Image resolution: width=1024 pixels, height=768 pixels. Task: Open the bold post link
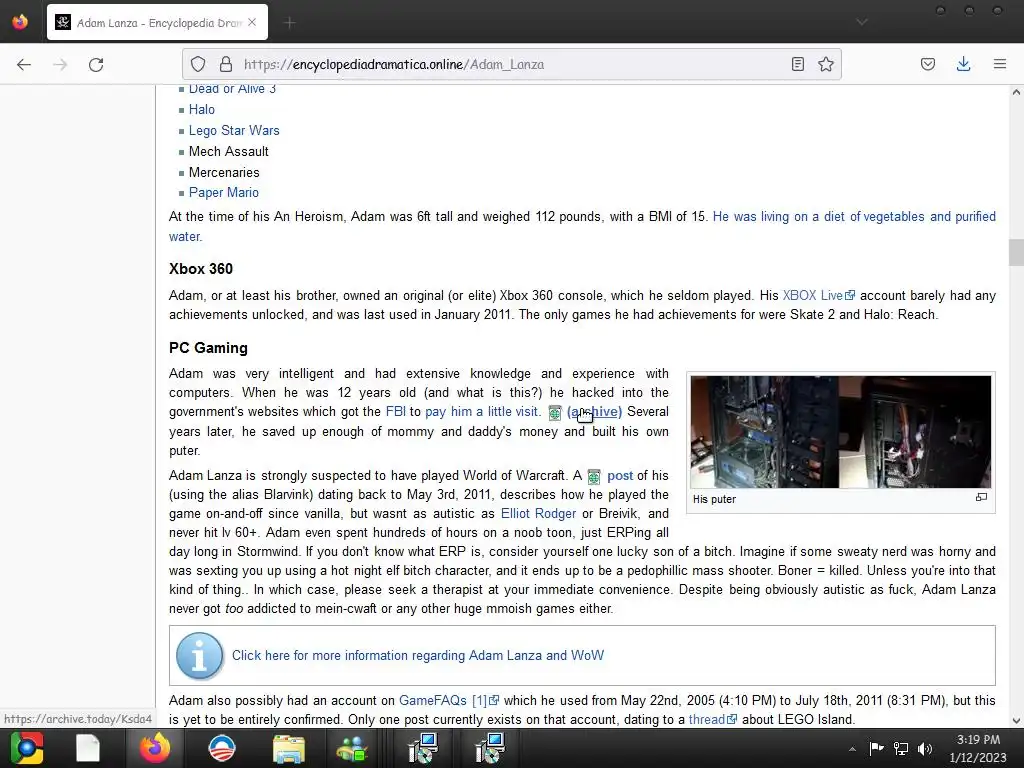[x=620, y=476]
